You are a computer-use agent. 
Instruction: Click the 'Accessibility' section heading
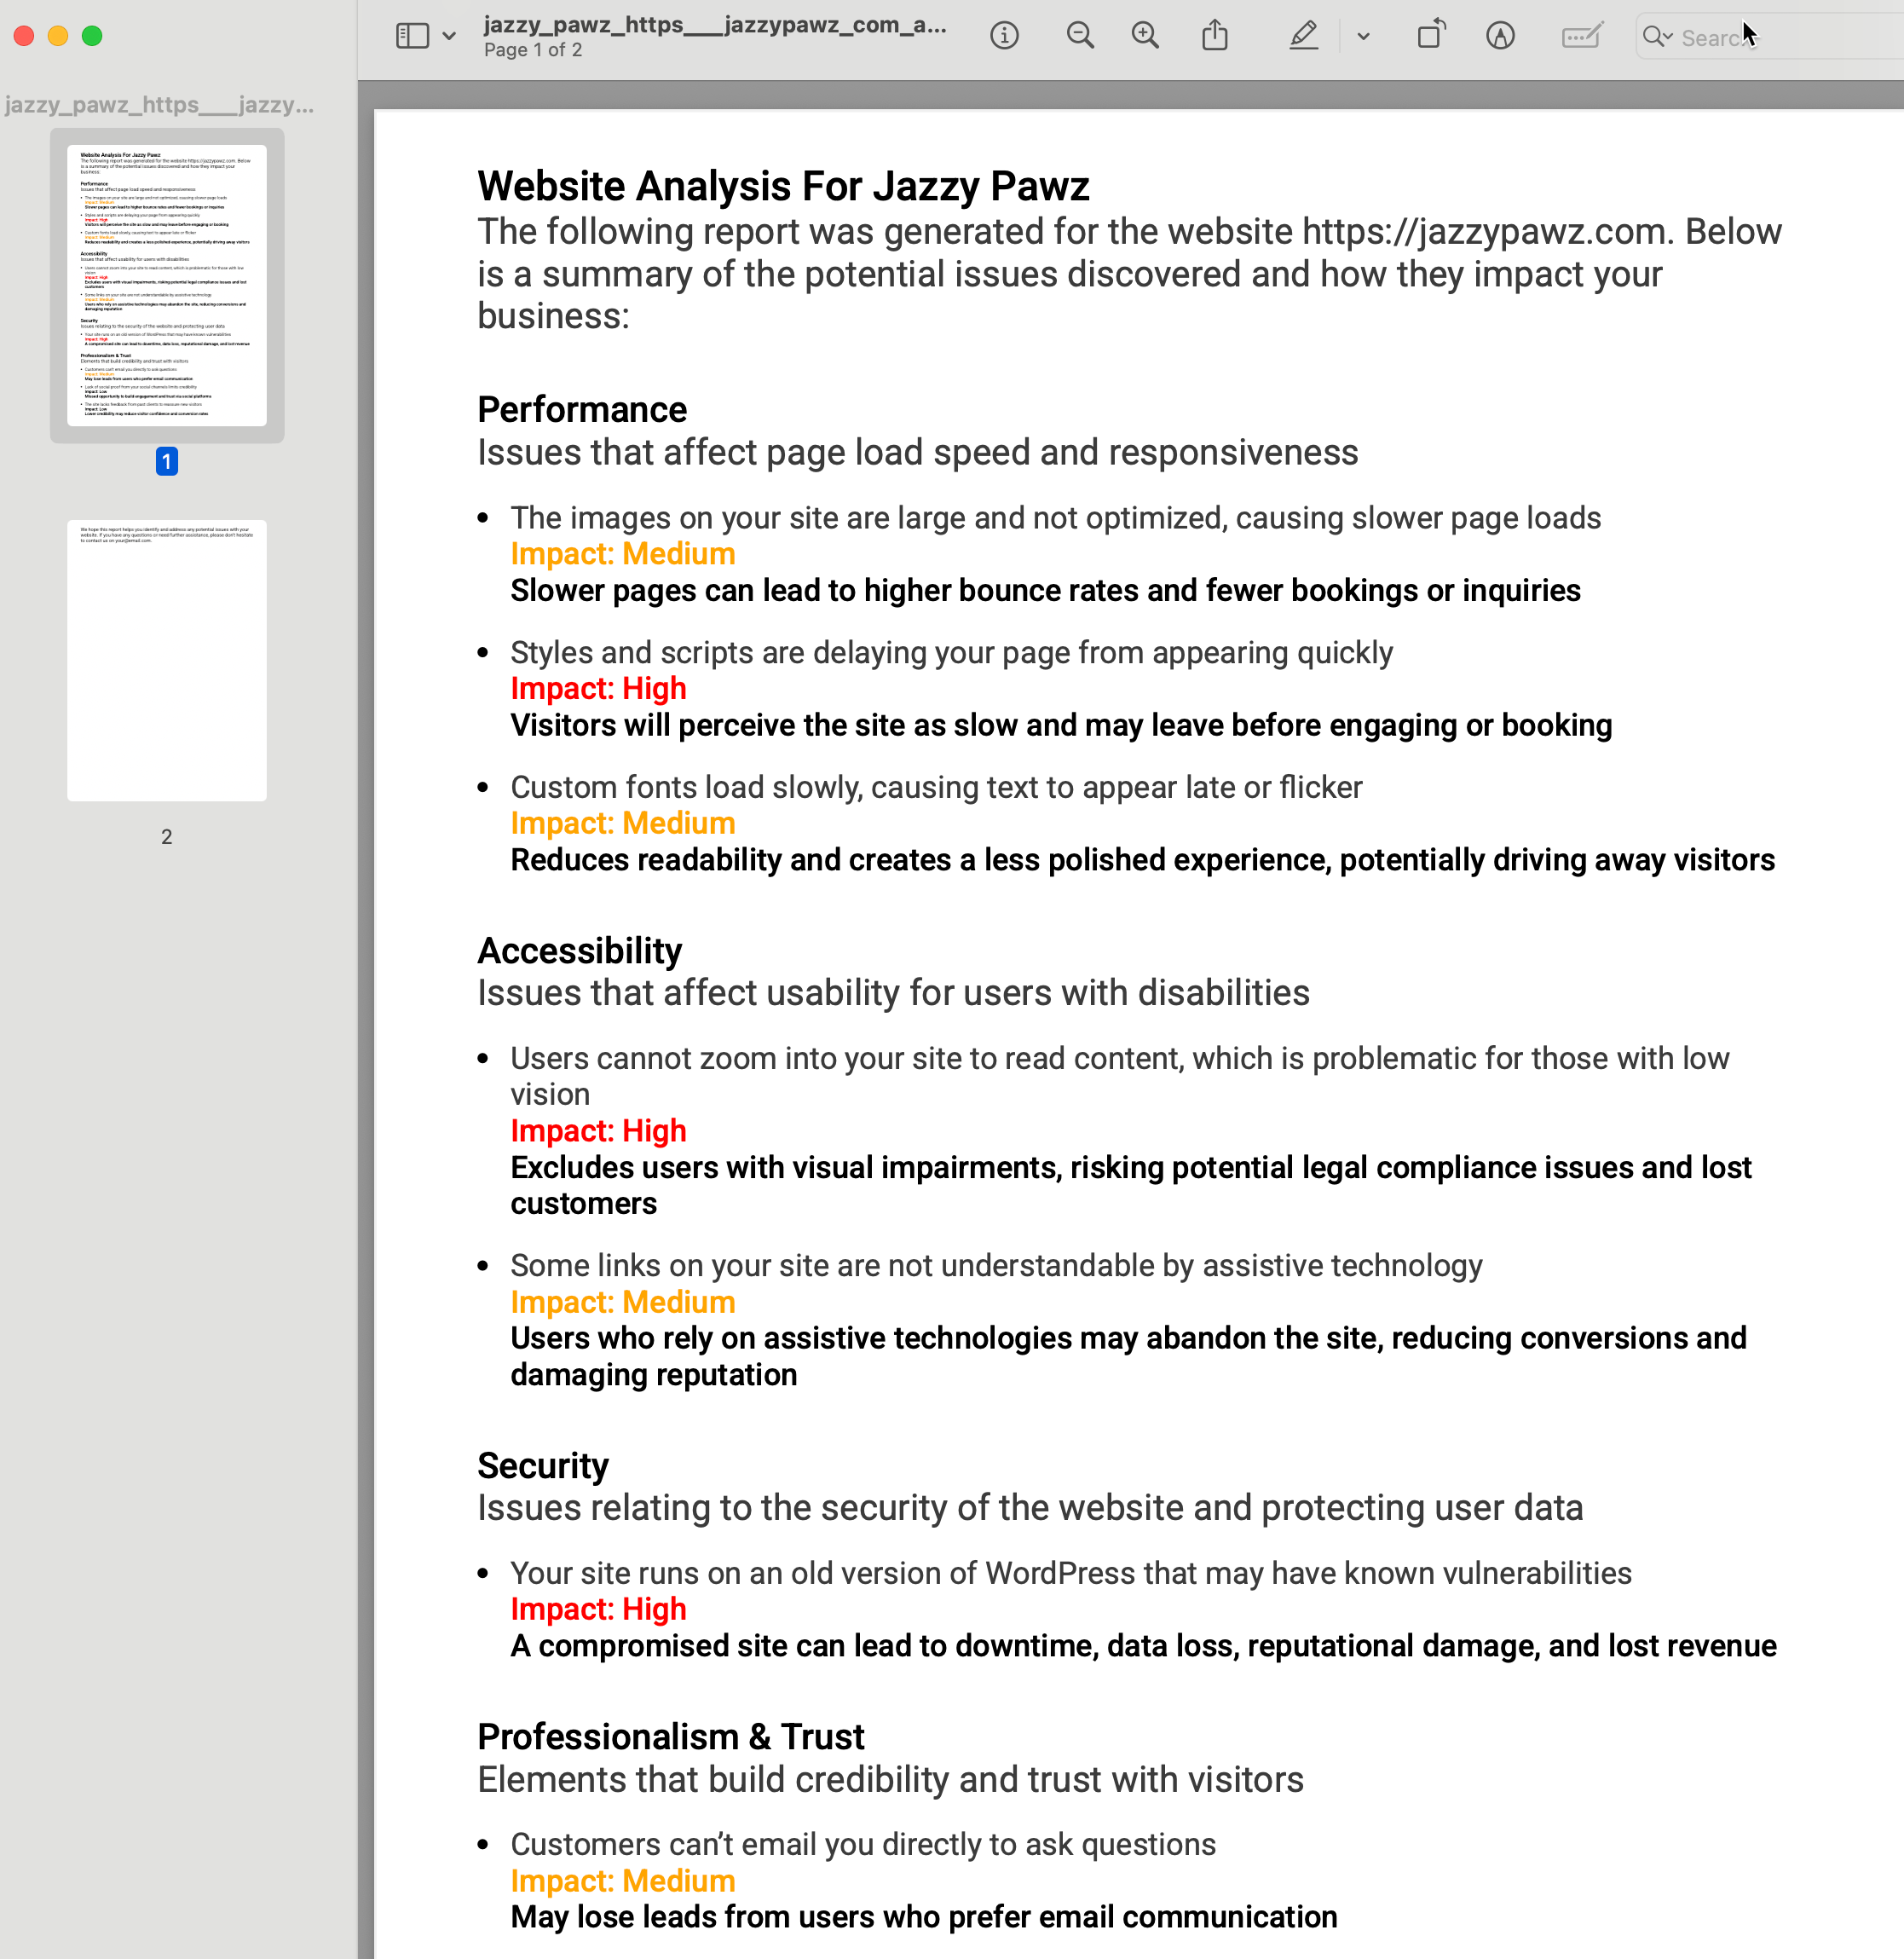click(580, 950)
